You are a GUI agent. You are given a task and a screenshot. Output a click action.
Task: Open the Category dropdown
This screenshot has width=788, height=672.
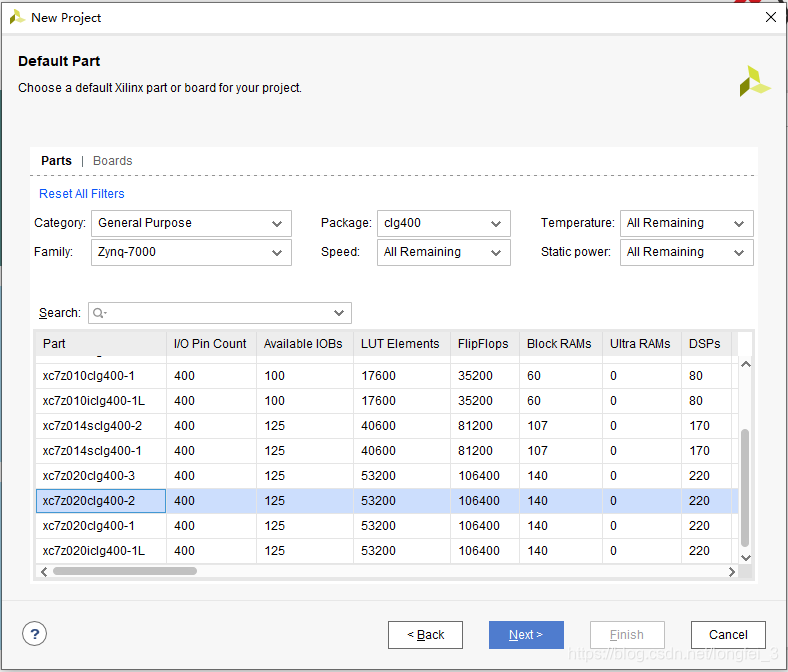(x=191, y=223)
